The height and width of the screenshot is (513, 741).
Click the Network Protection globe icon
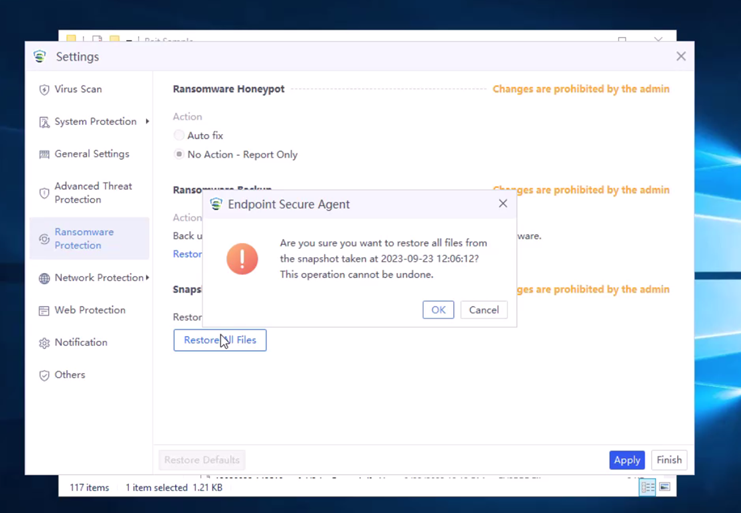click(44, 278)
